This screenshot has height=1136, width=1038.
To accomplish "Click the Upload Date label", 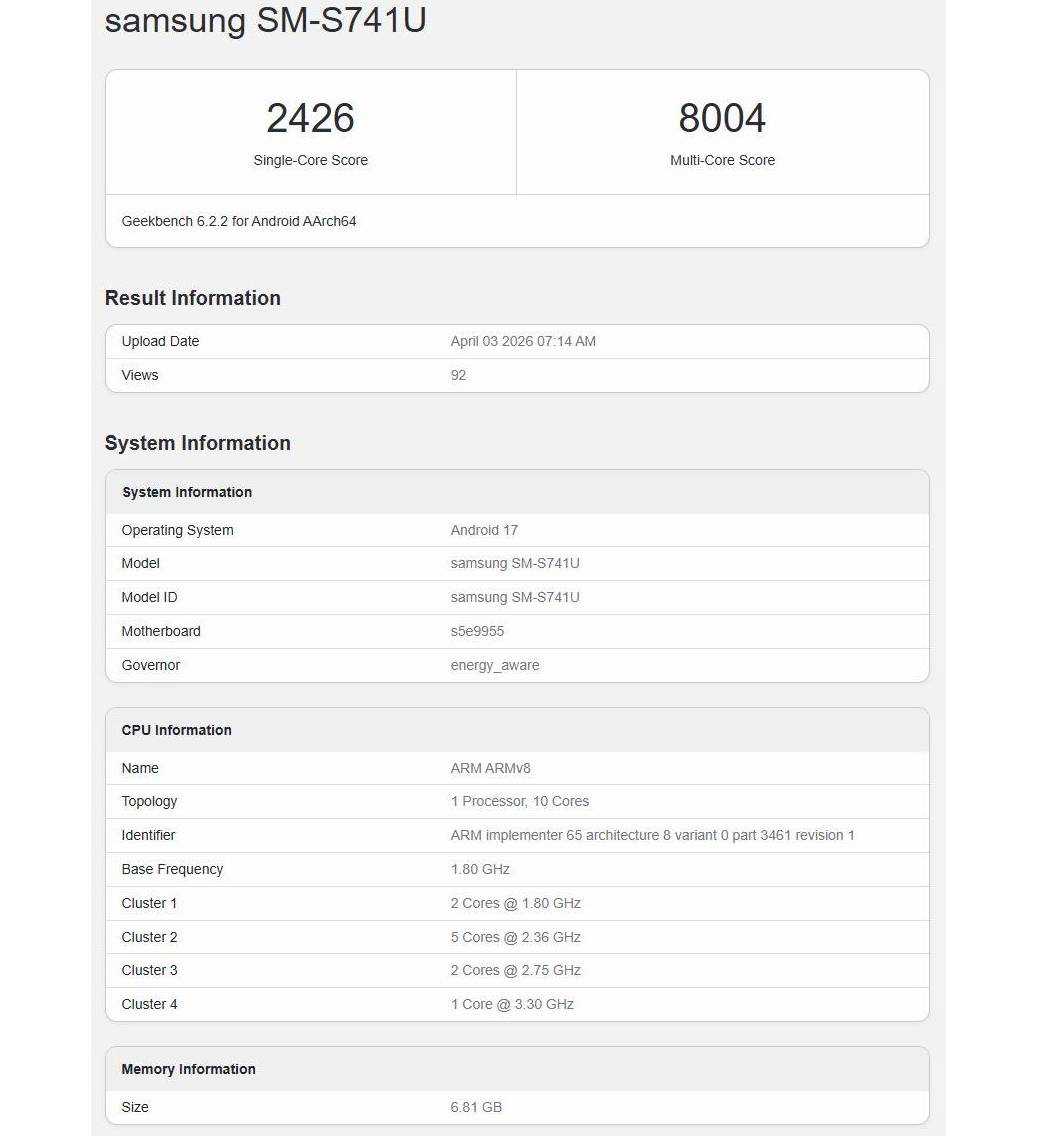I will [x=160, y=341].
